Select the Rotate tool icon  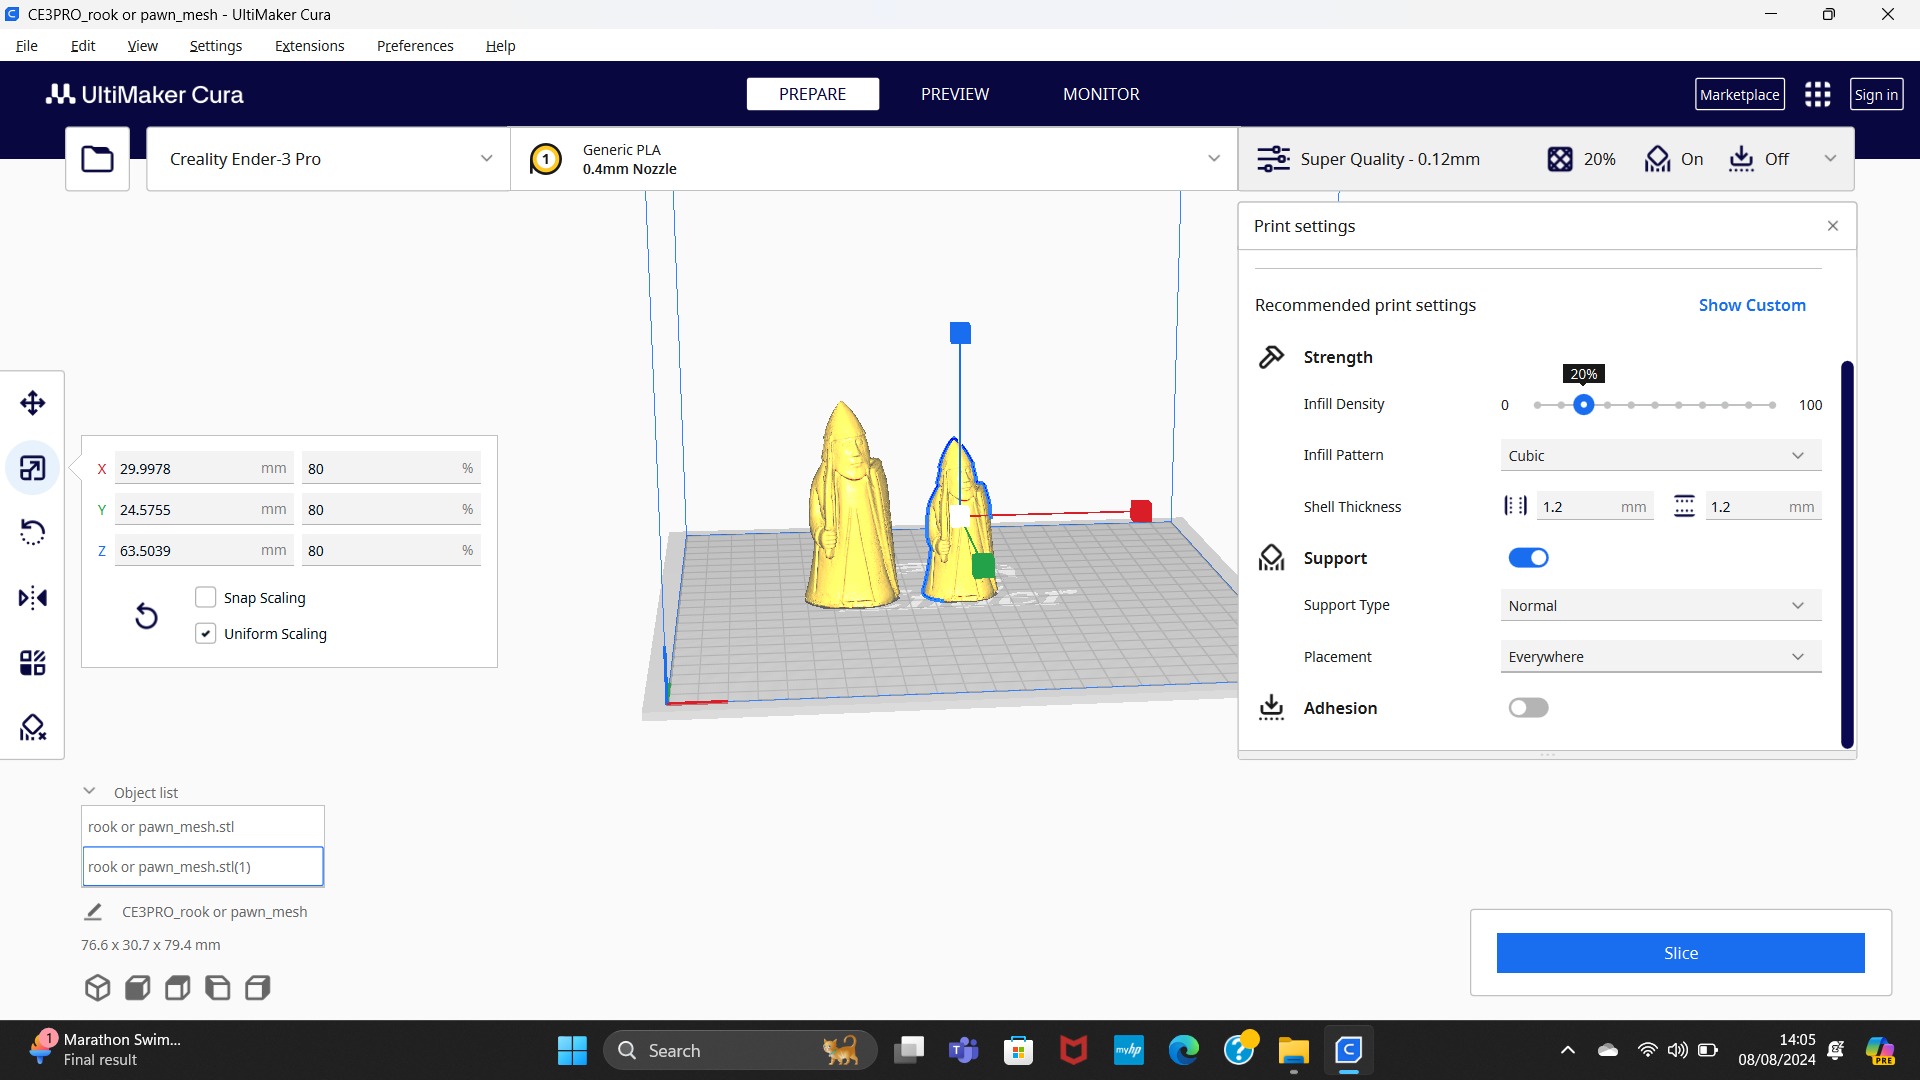click(32, 532)
